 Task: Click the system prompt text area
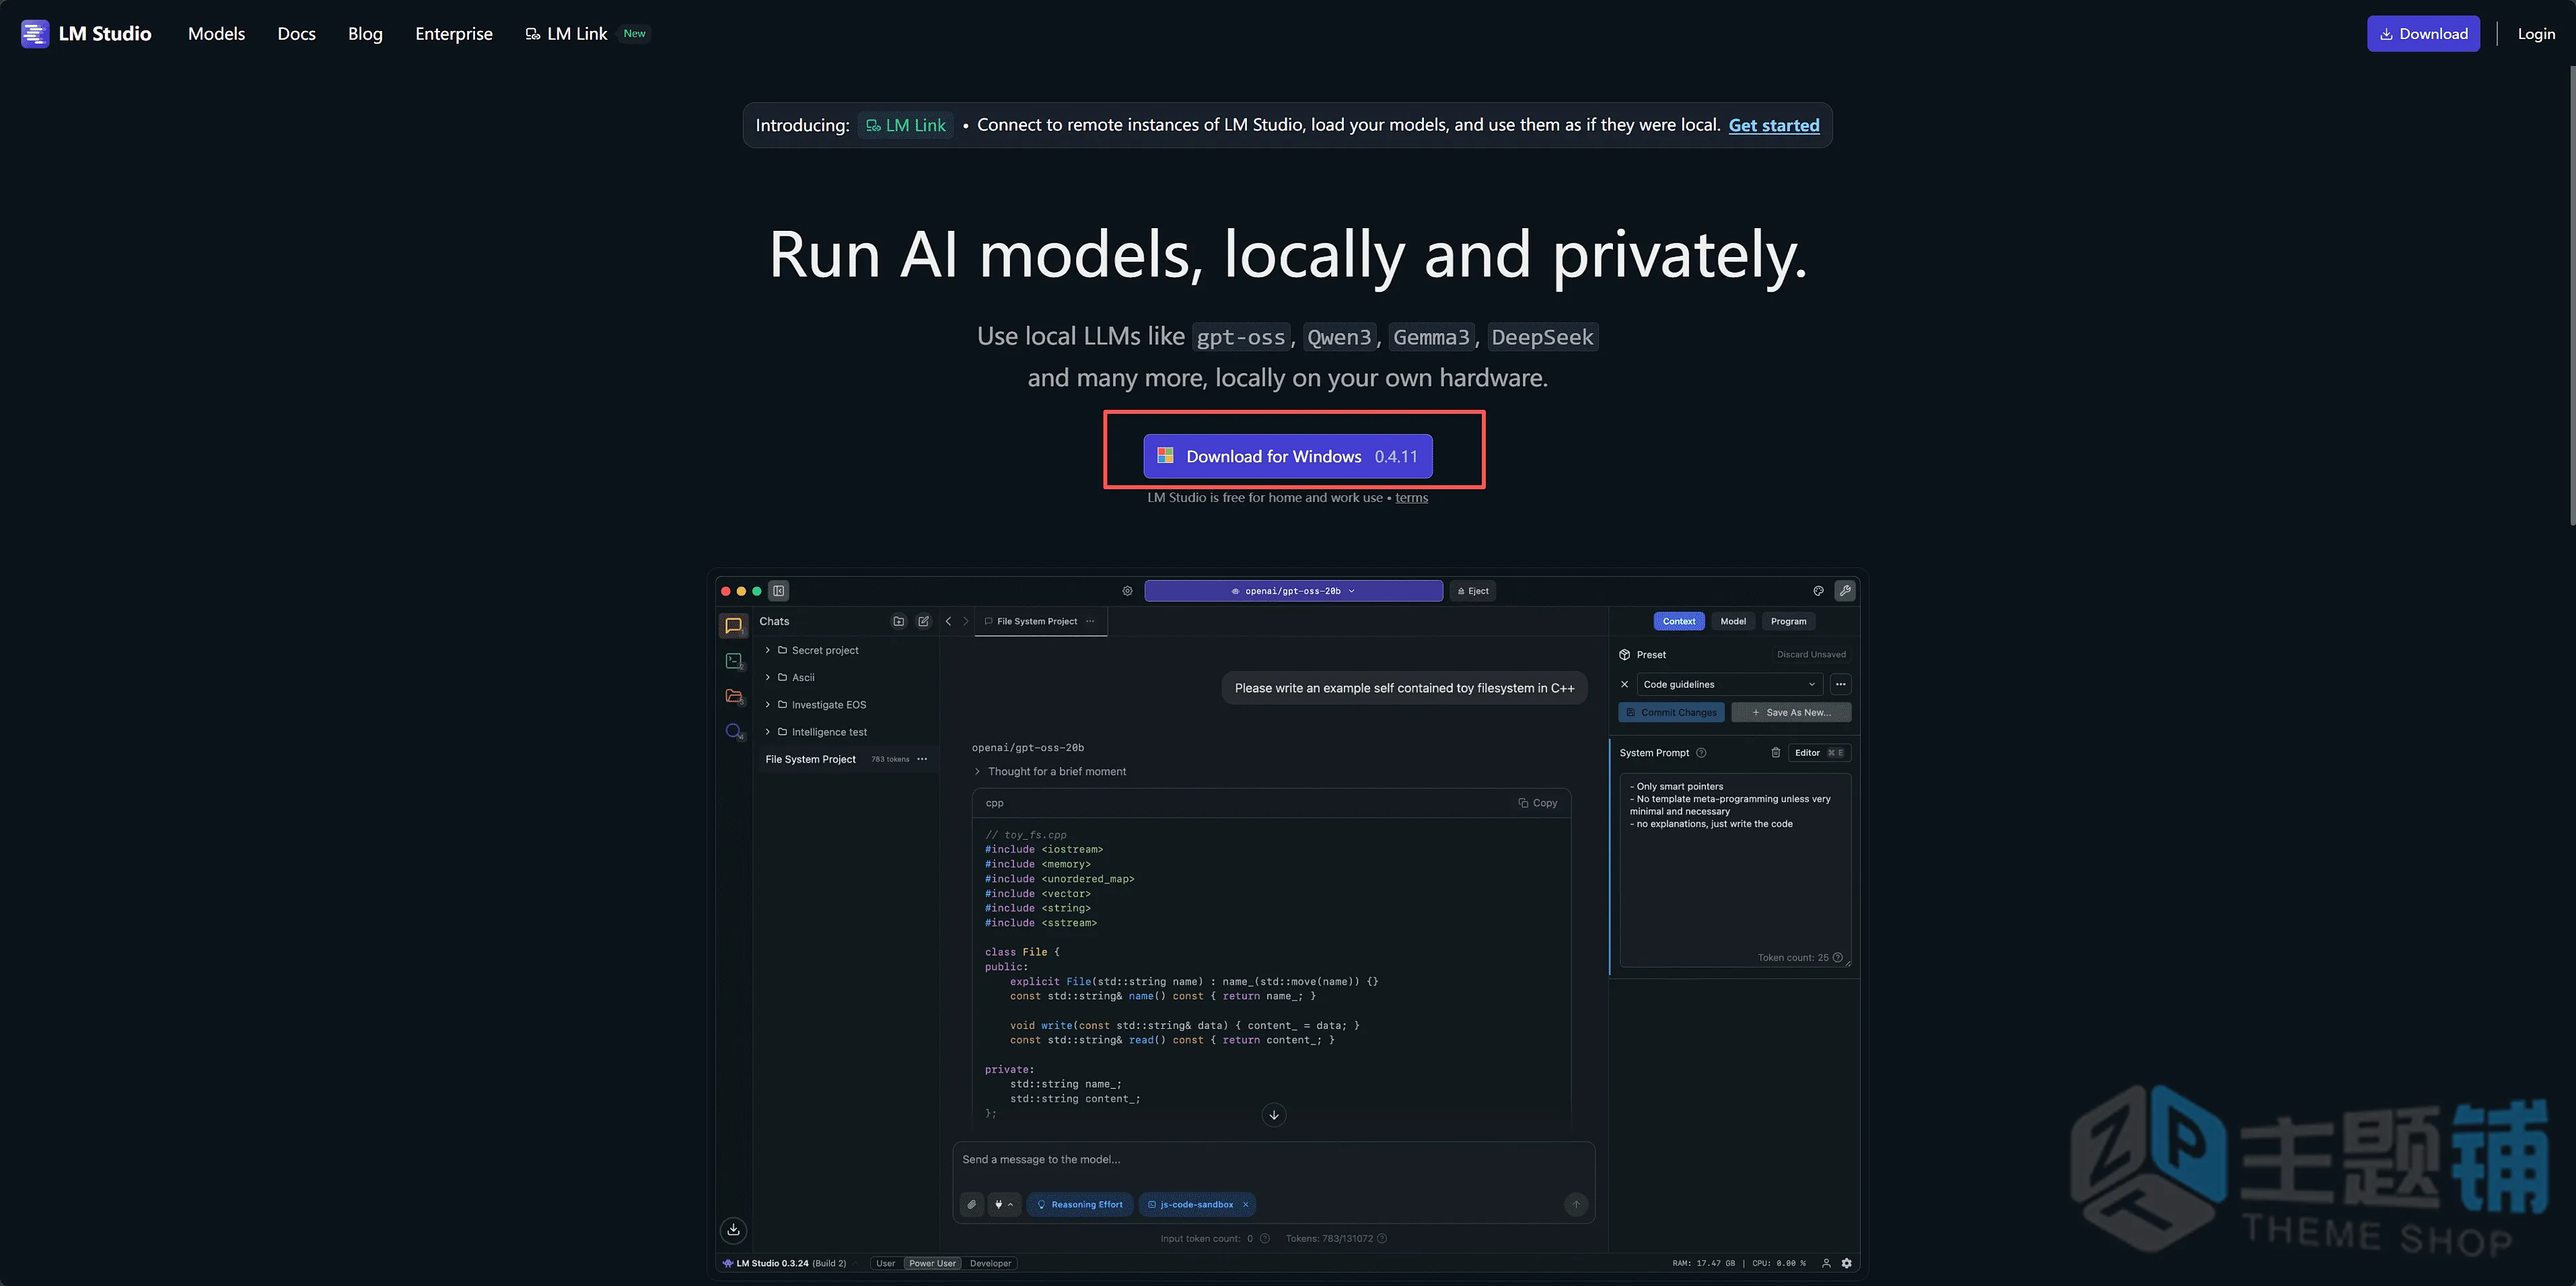click(x=1735, y=870)
